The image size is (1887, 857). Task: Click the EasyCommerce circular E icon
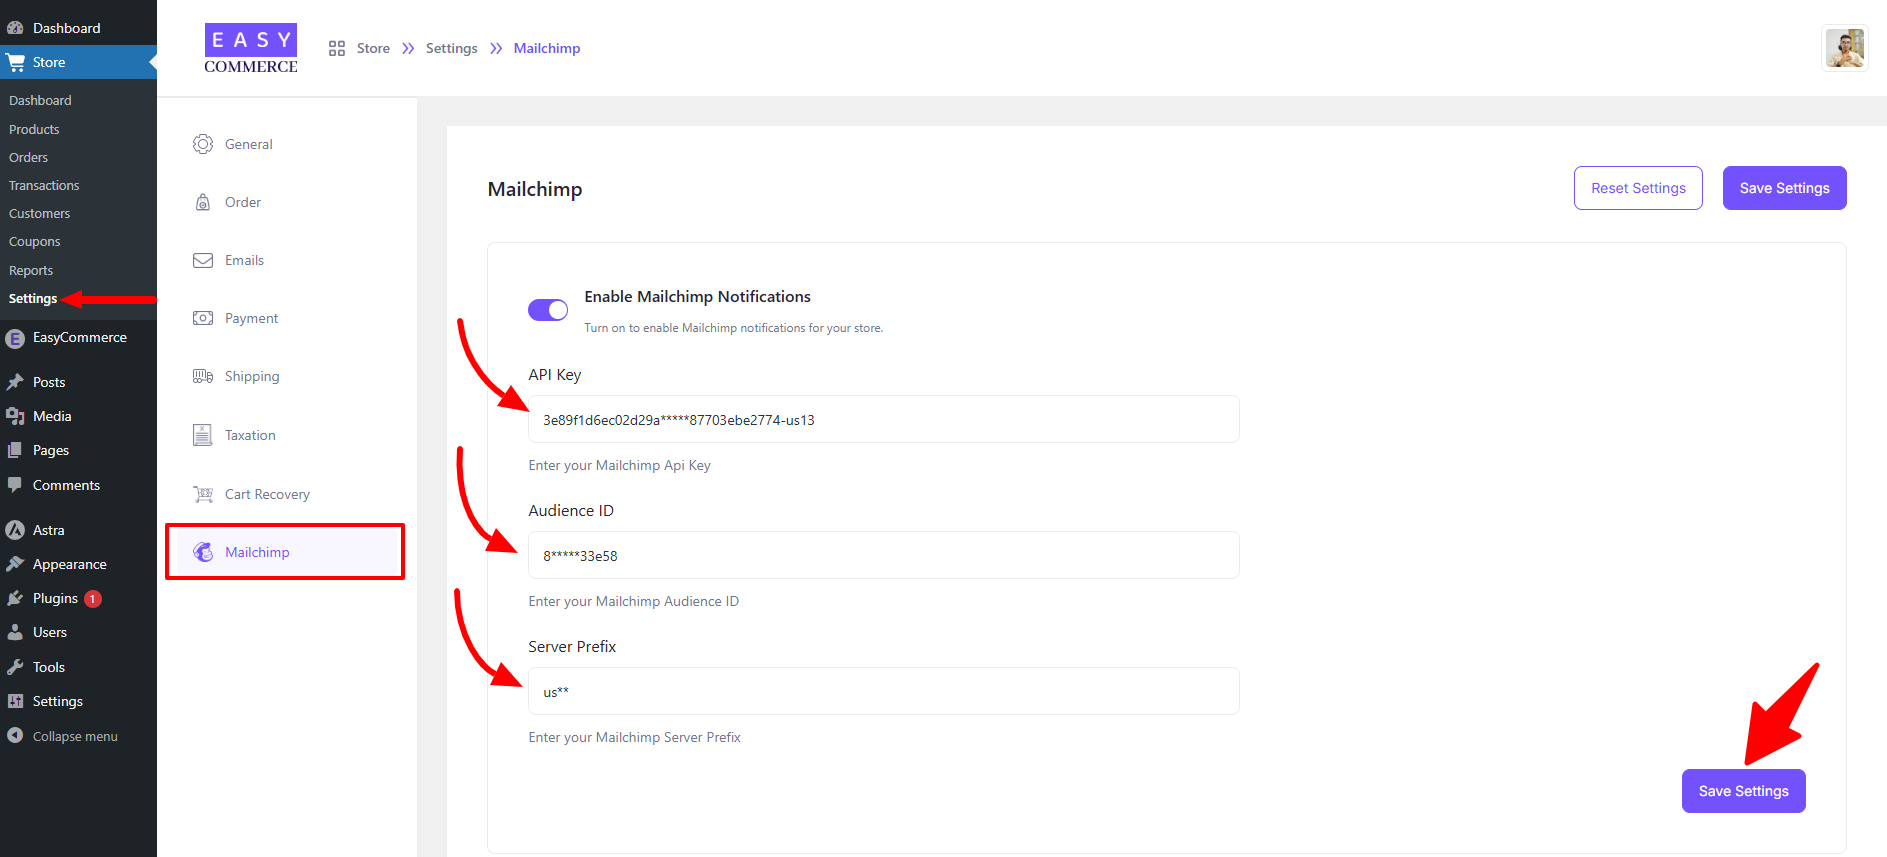click(15, 338)
